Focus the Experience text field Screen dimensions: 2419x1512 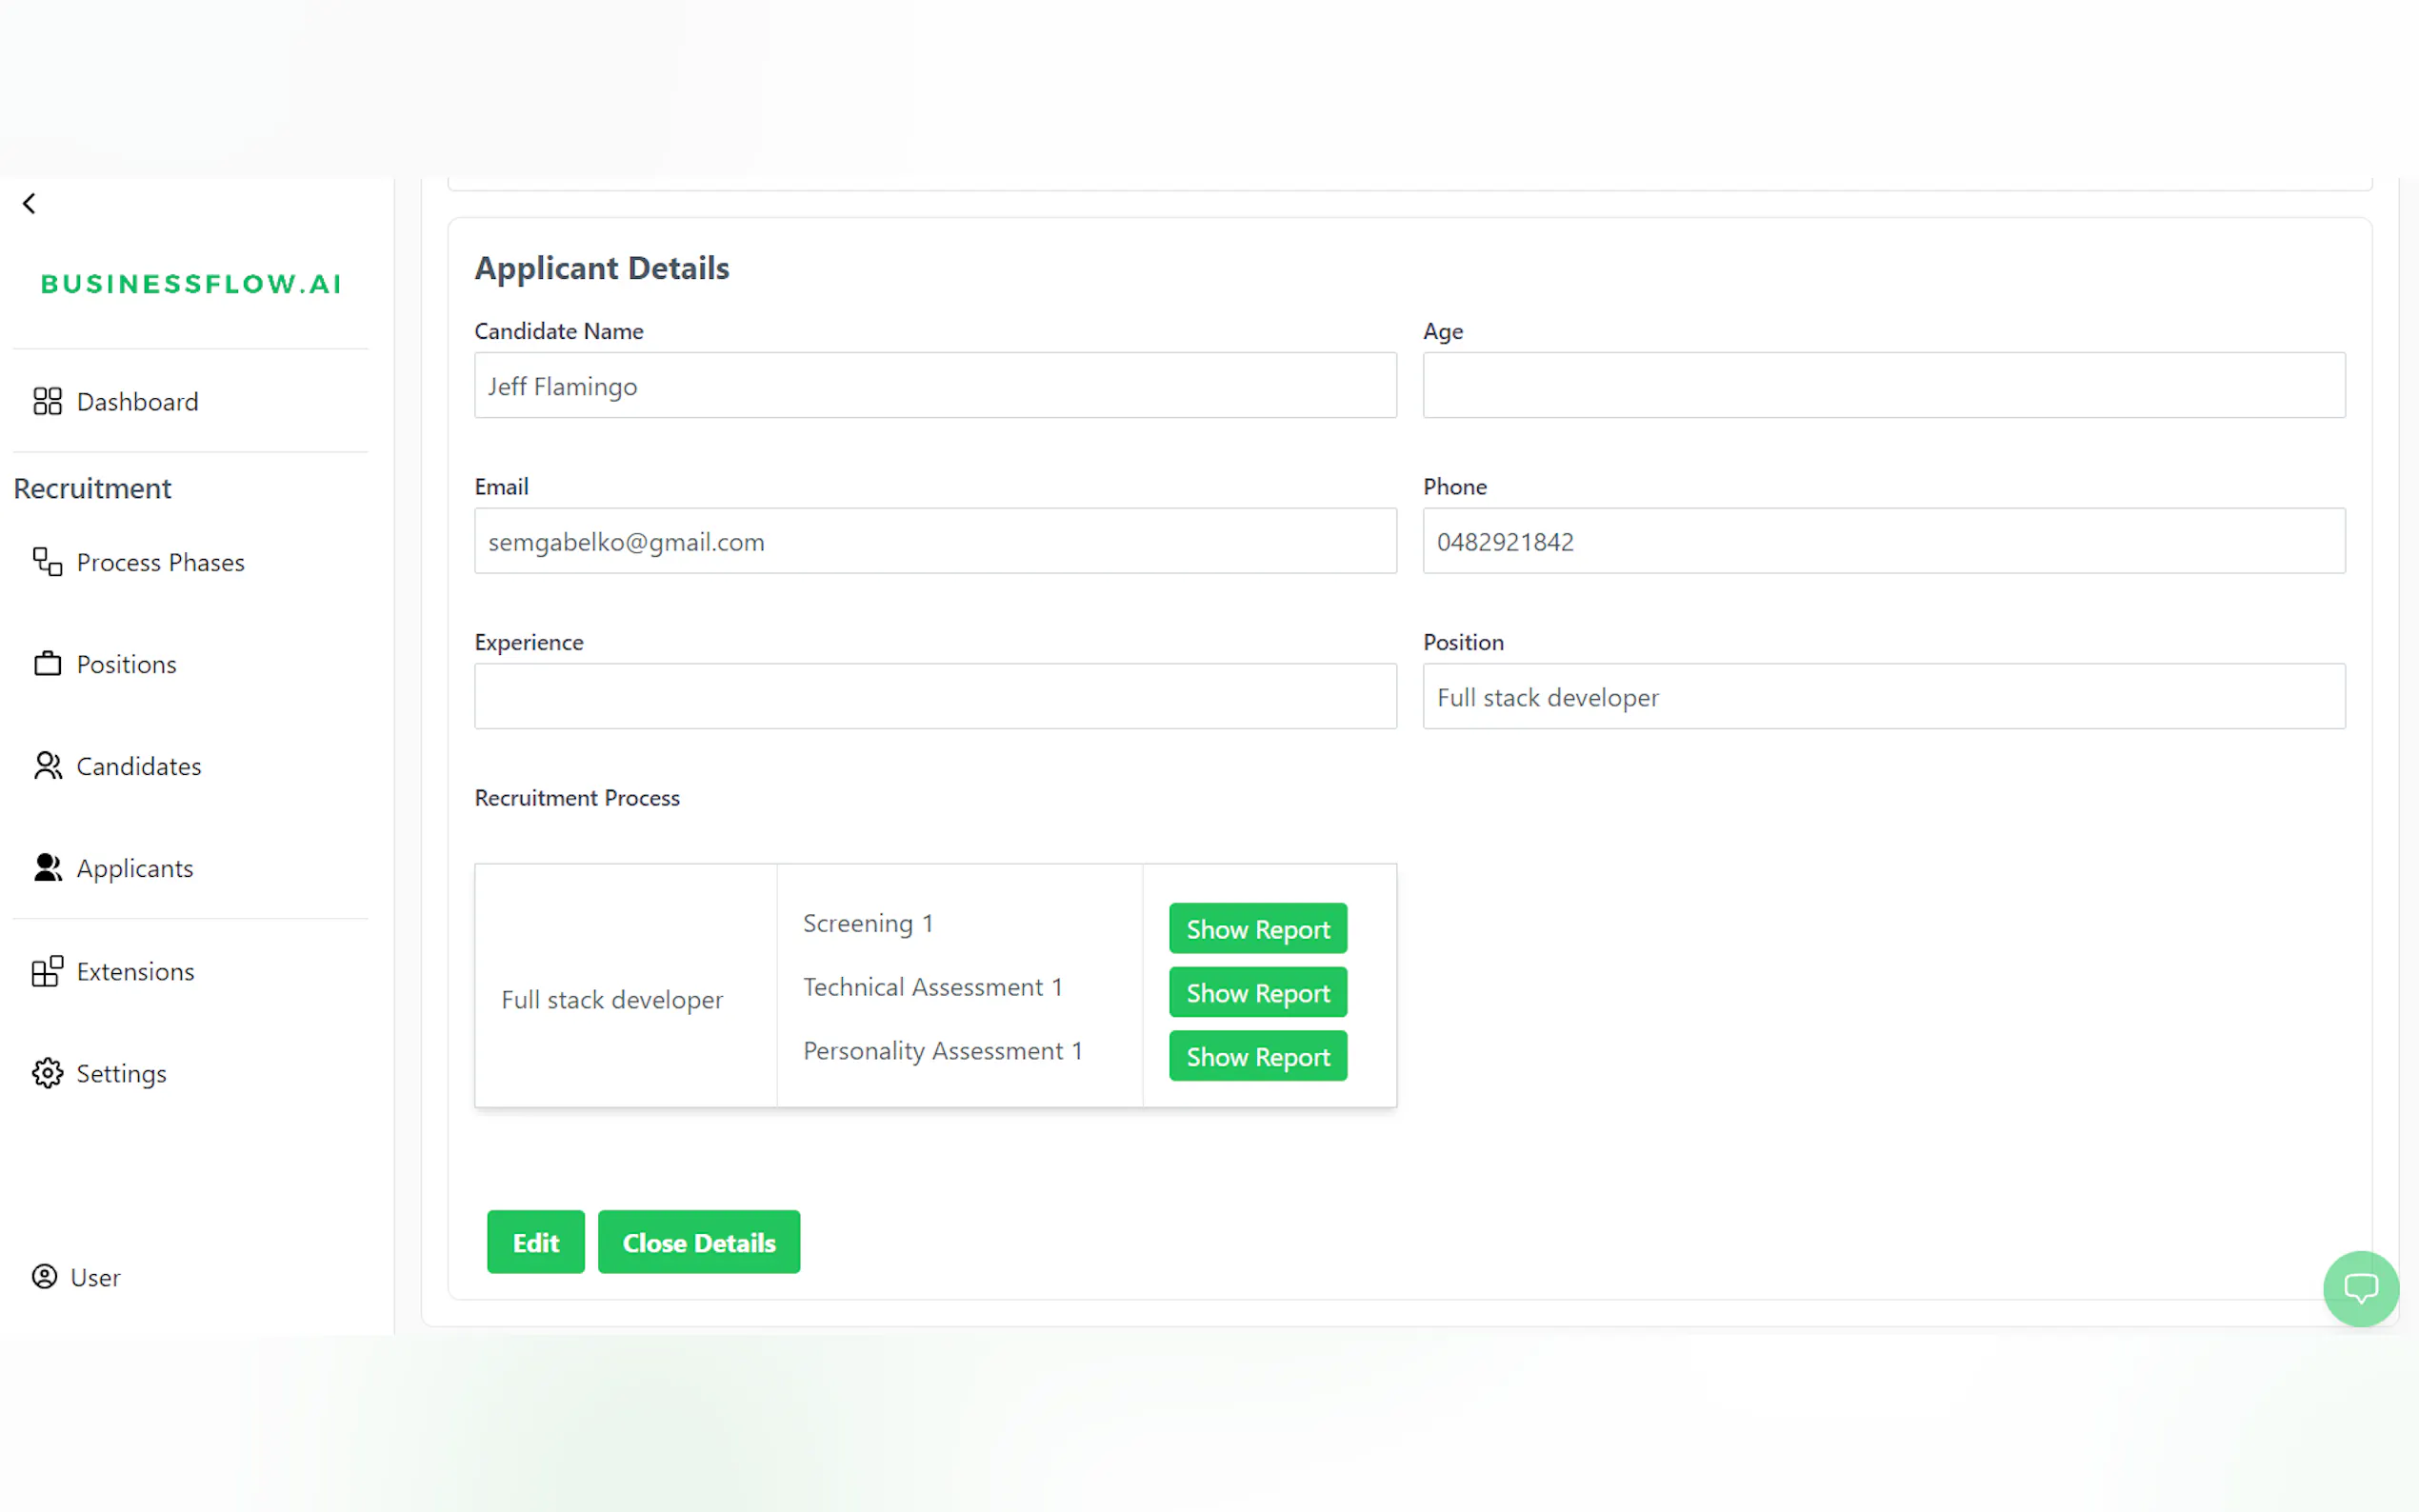pos(934,697)
